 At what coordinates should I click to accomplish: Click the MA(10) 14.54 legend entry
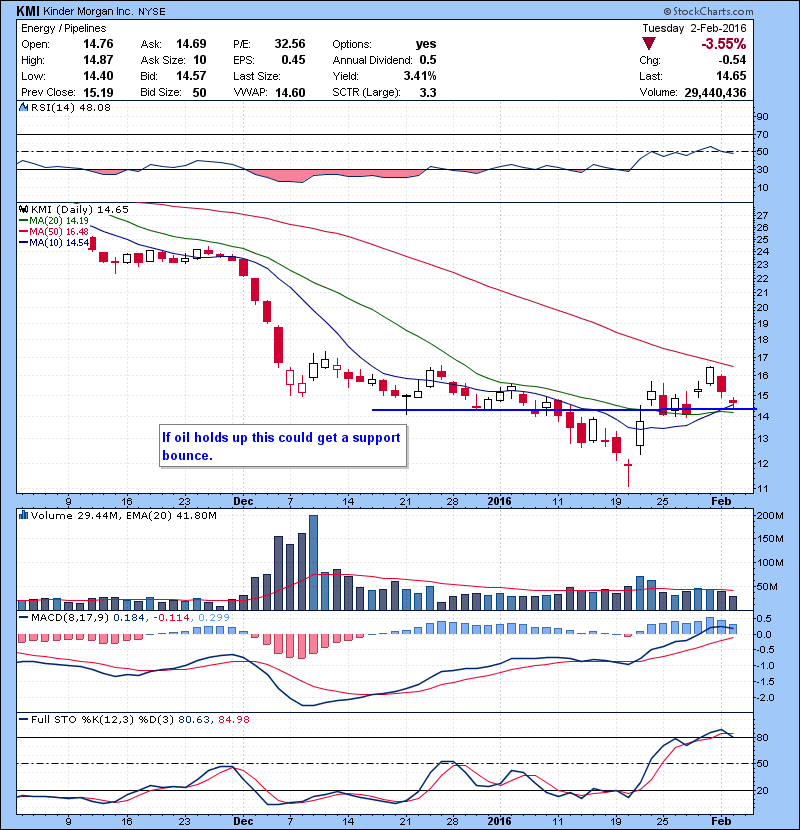53,243
